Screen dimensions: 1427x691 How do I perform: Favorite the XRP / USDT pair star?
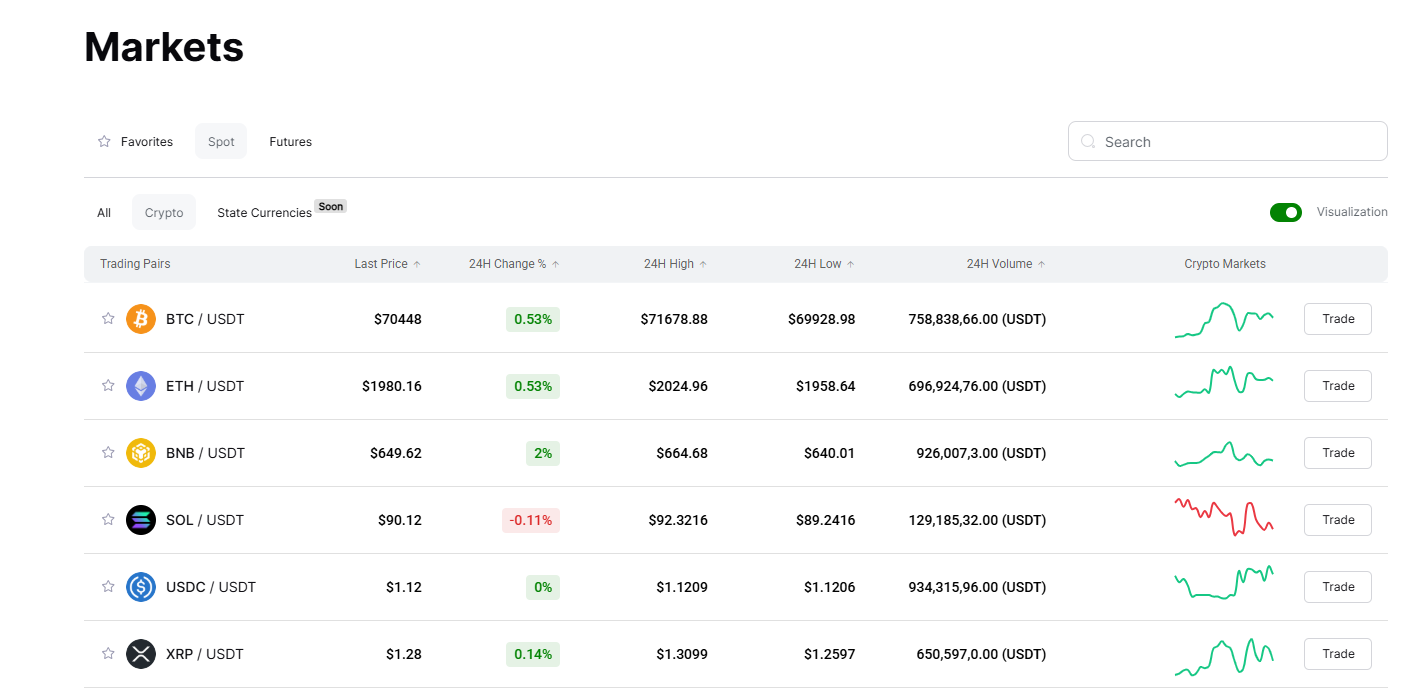pyautogui.click(x=108, y=654)
